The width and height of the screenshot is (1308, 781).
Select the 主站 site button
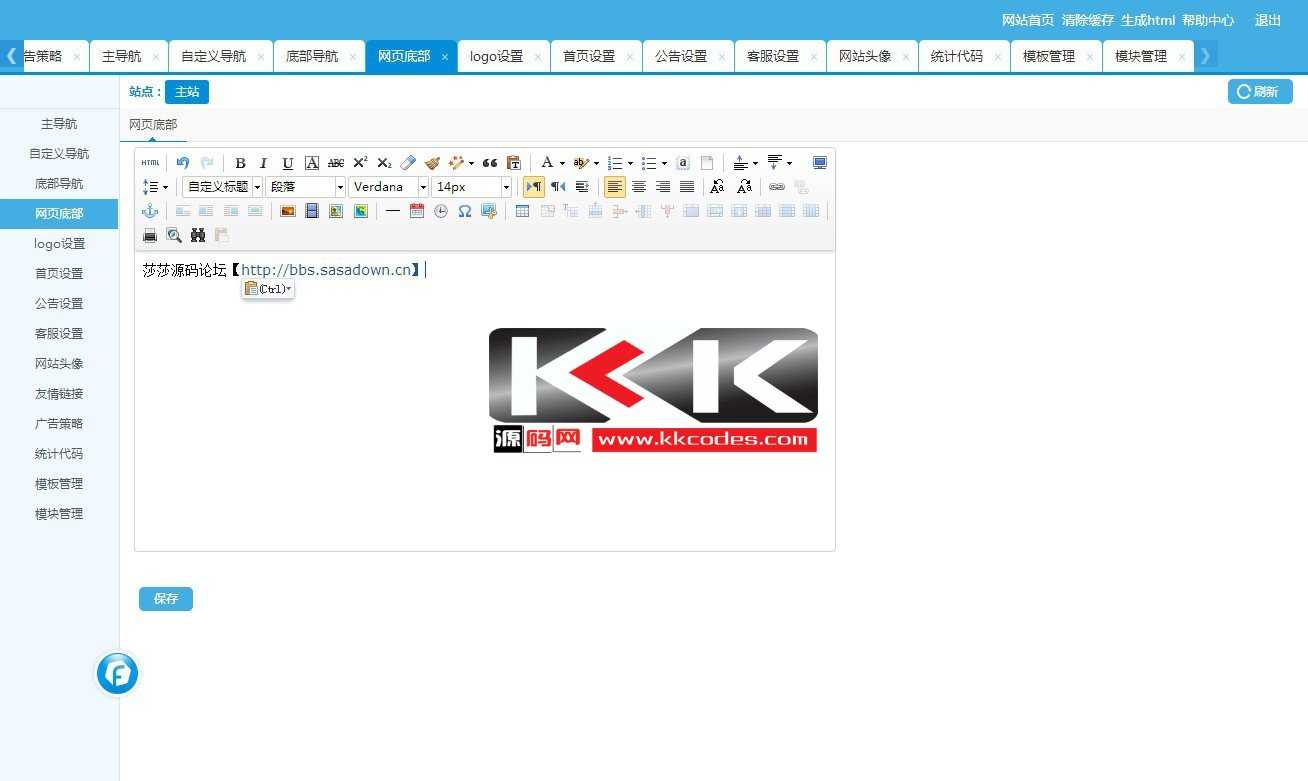(187, 92)
